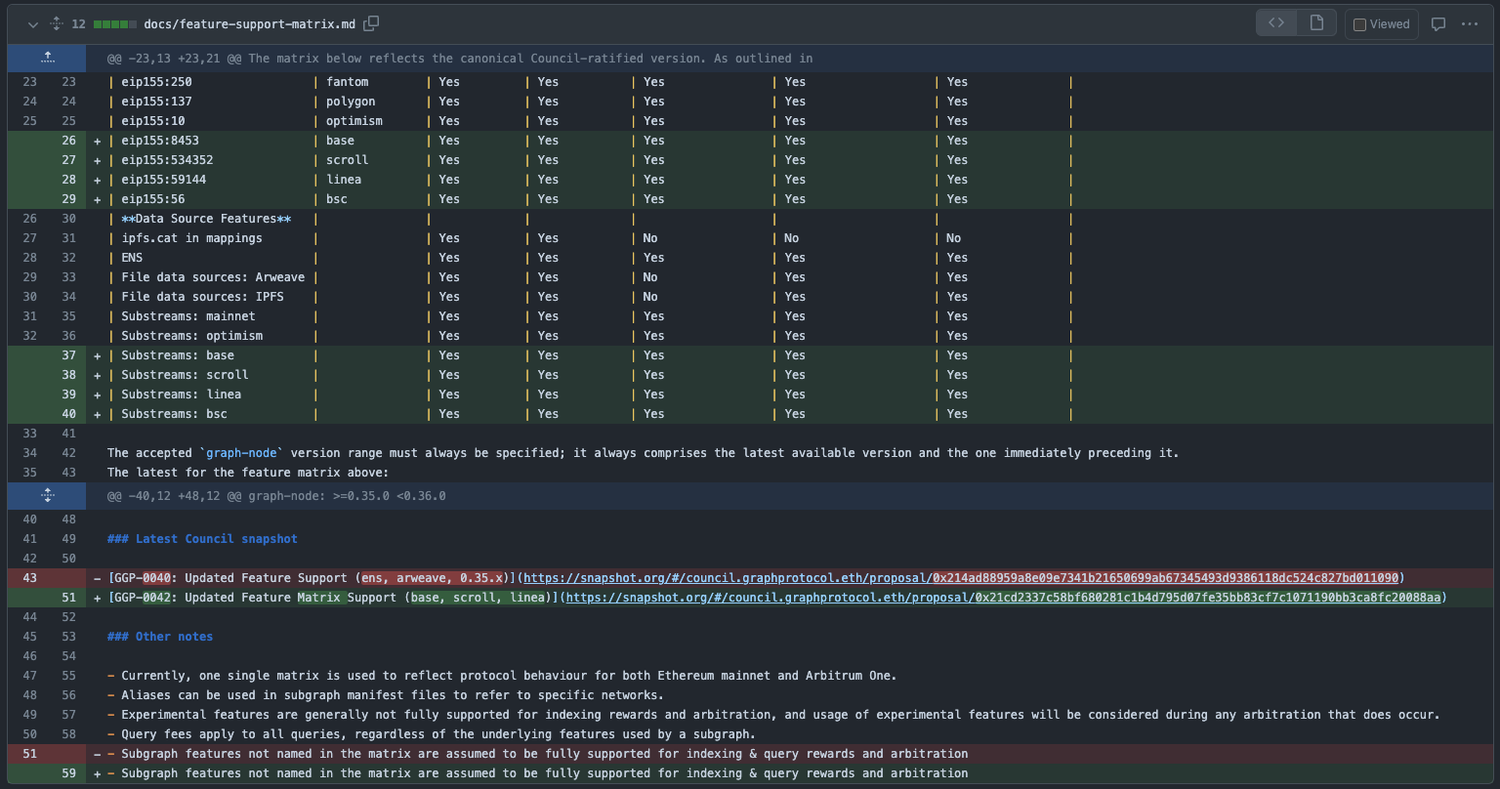Select new line number 37

(68, 355)
